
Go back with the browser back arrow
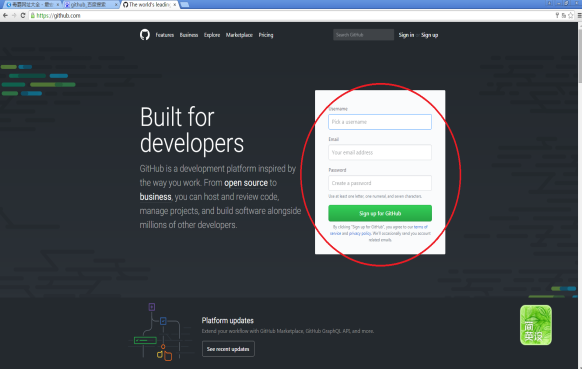tap(5, 15)
